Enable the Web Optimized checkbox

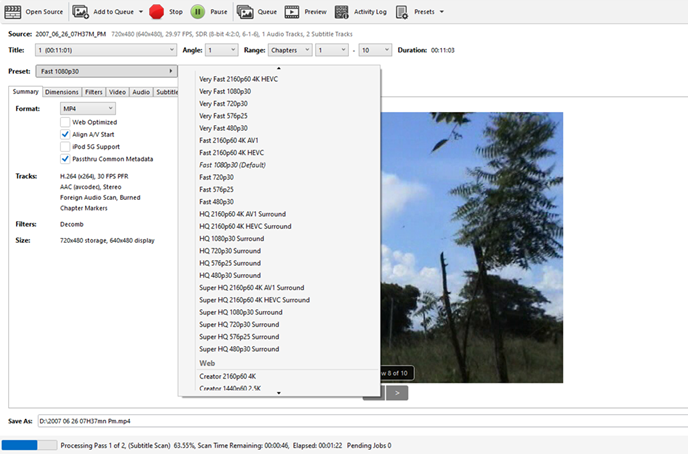pyautogui.click(x=65, y=122)
